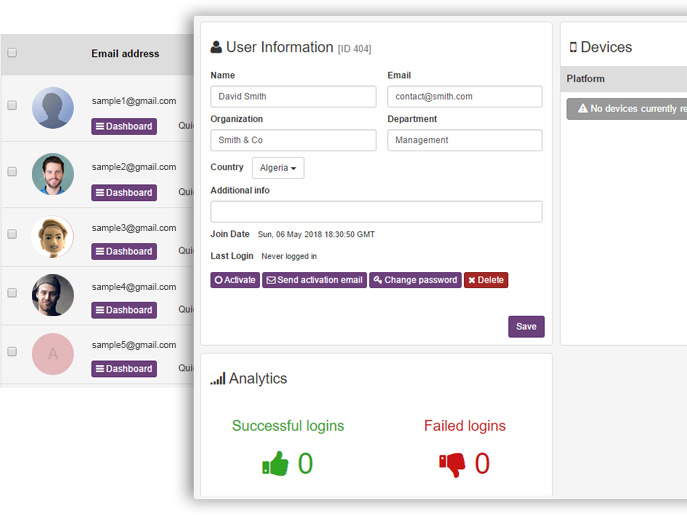Click the red thumbs-down failed logins icon

[452, 464]
